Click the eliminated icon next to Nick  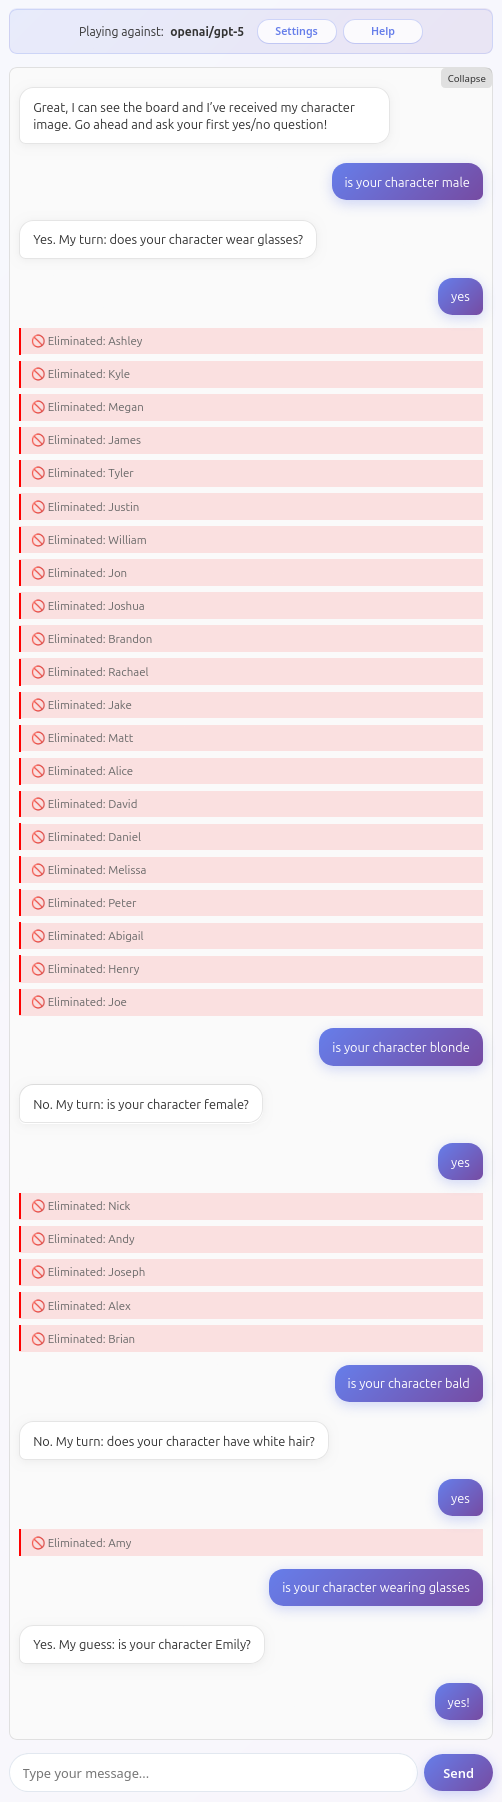pyautogui.click(x=38, y=1206)
